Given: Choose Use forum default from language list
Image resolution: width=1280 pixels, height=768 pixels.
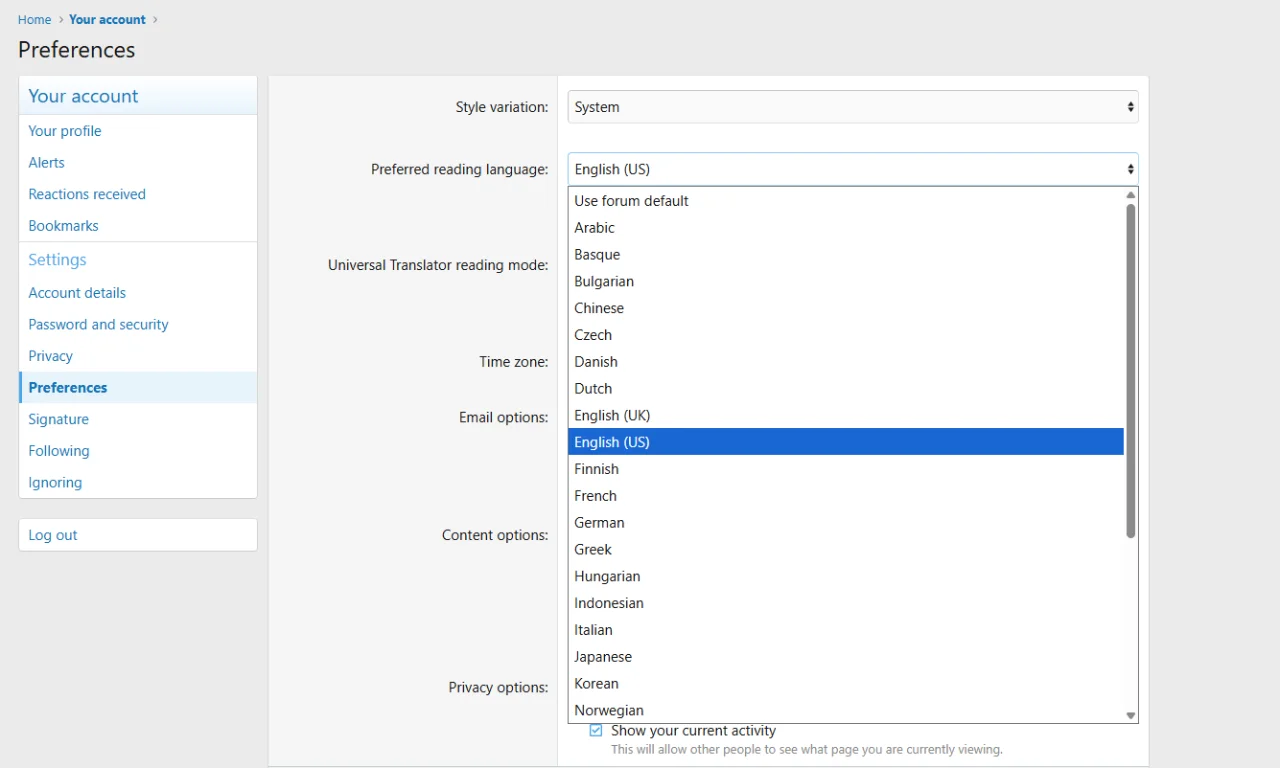Looking at the screenshot, I should [846, 201].
